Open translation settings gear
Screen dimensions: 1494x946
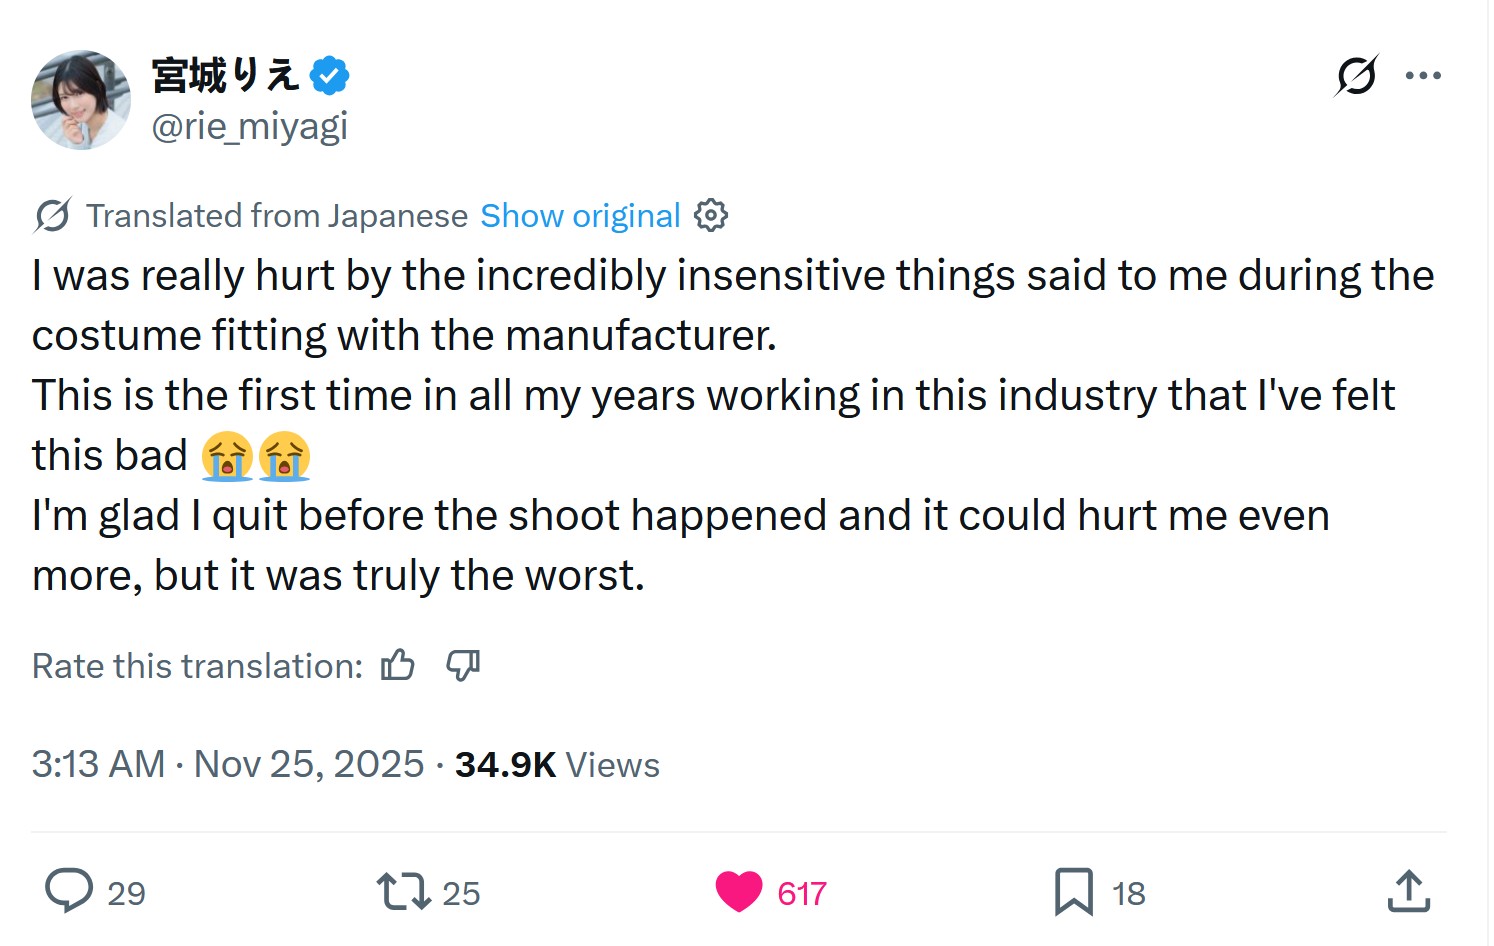(x=710, y=215)
